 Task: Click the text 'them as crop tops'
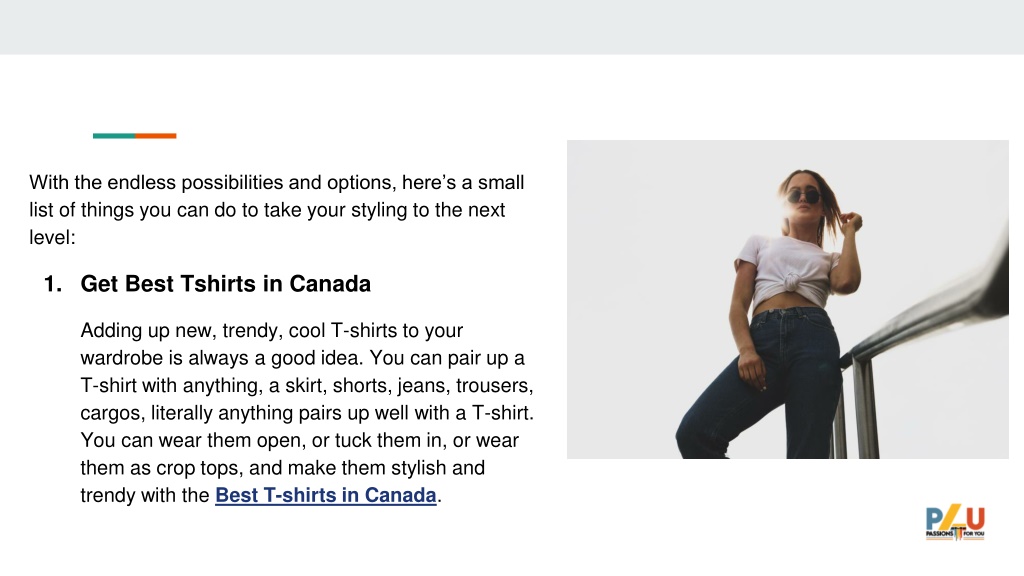pos(161,468)
